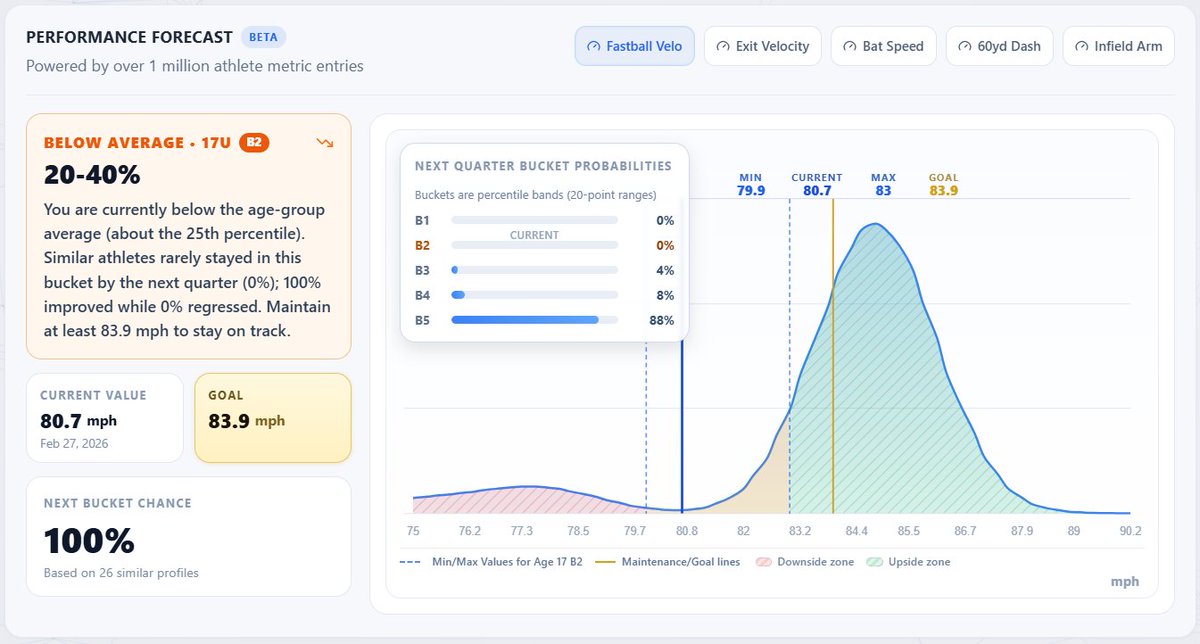This screenshot has height=644, width=1200.
Task: Click the gauge icon in 60yd Dash
Action: tap(964, 47)
